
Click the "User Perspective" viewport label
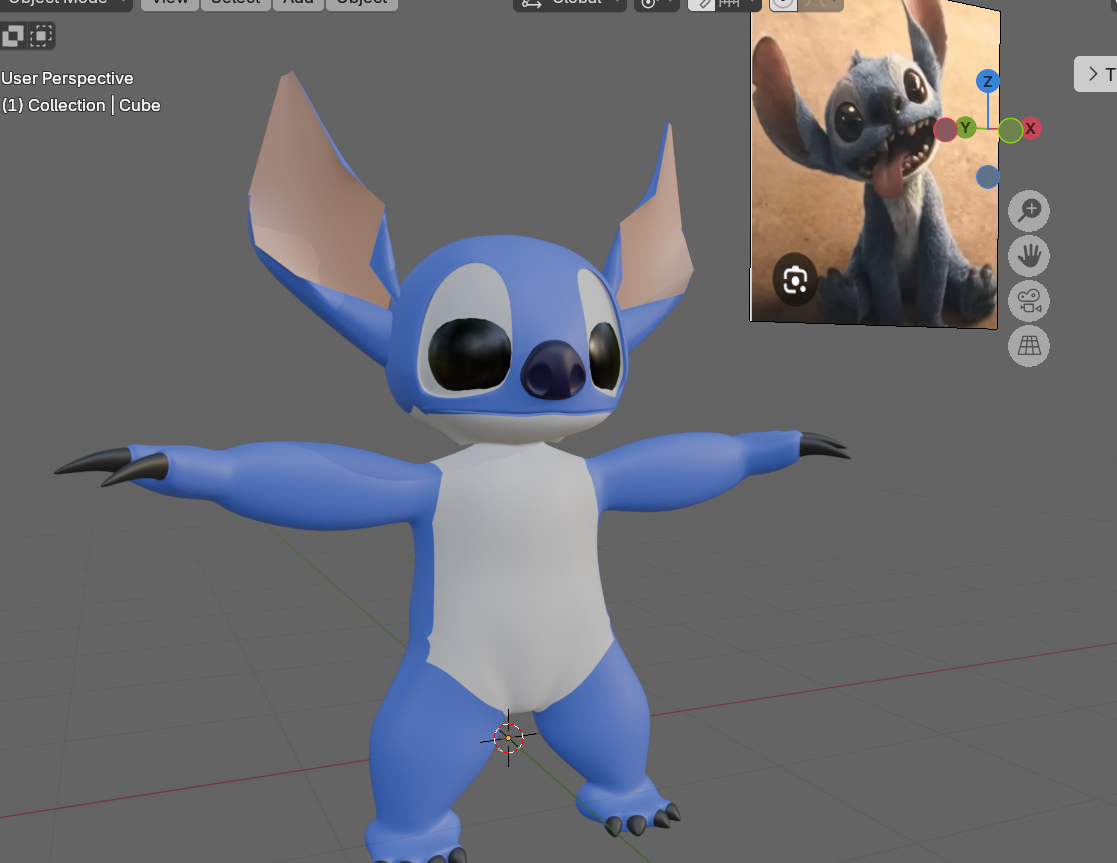click(x=68, y=78)
